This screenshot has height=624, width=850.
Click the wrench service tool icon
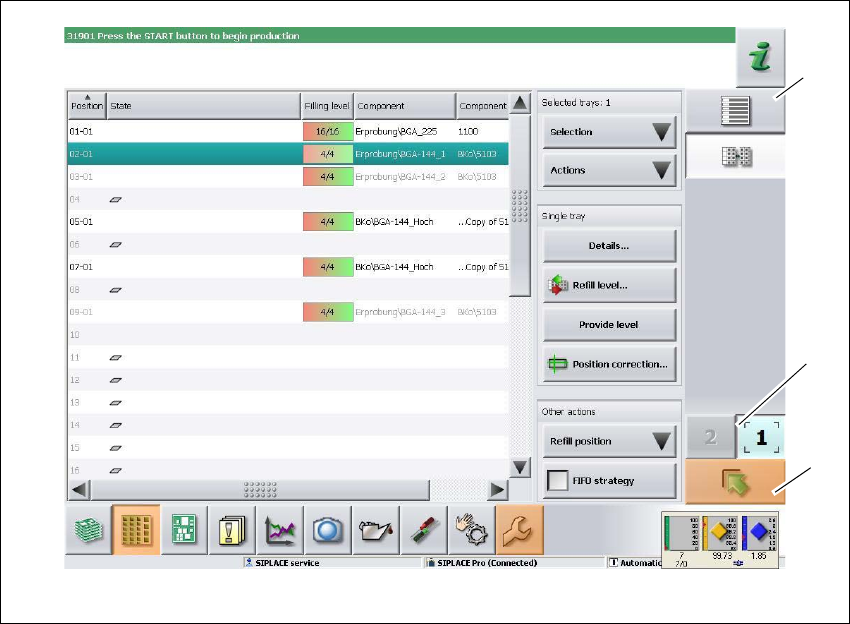click(520, 530)
